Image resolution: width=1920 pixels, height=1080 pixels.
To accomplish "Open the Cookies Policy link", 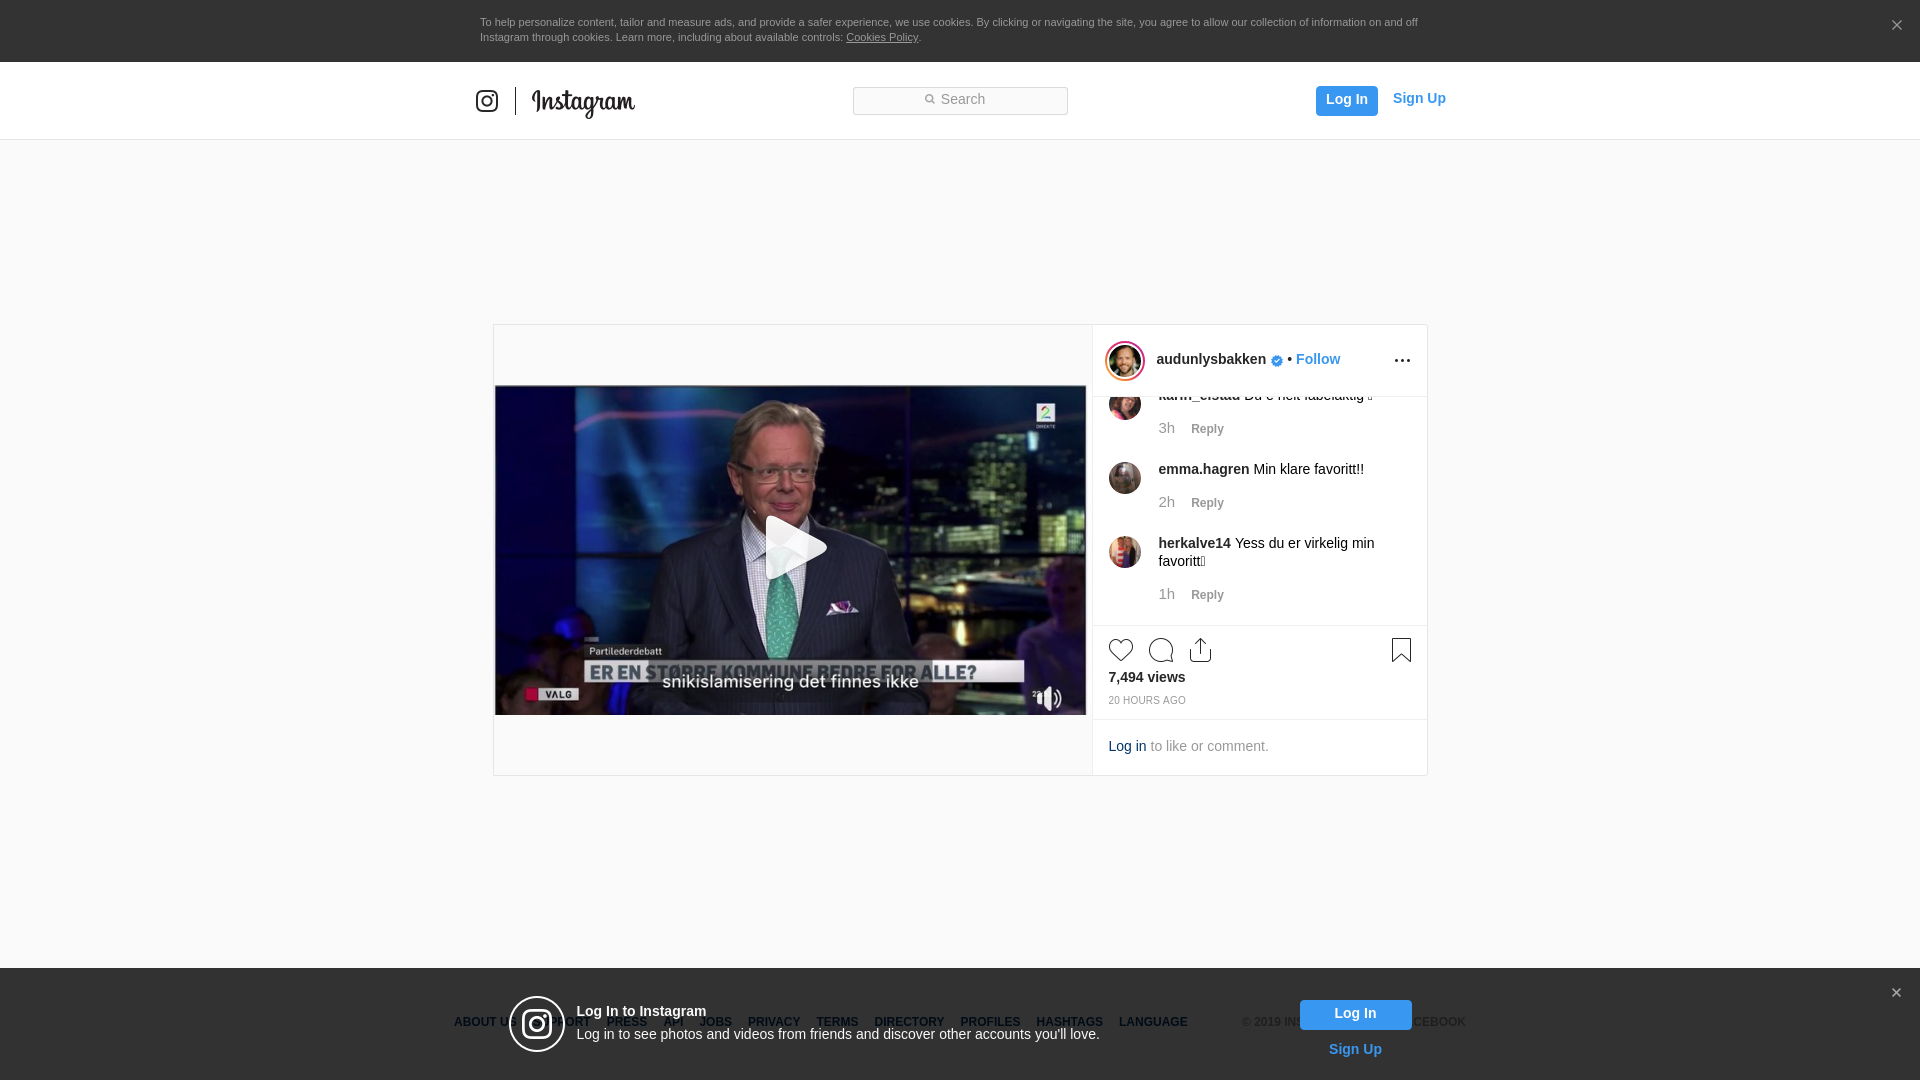I will [x=882, y=37].
